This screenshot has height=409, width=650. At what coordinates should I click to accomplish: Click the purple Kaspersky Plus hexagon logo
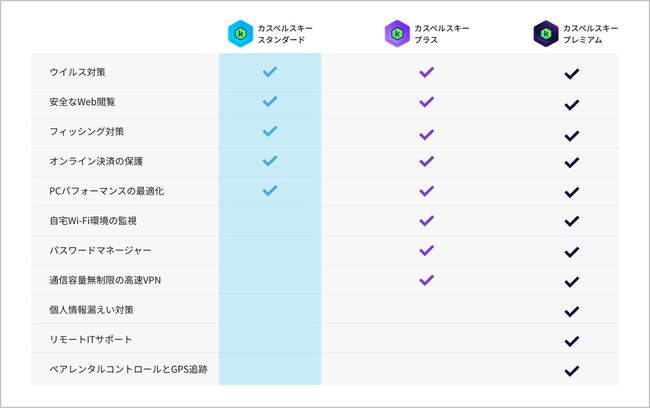tap(397, 33)
